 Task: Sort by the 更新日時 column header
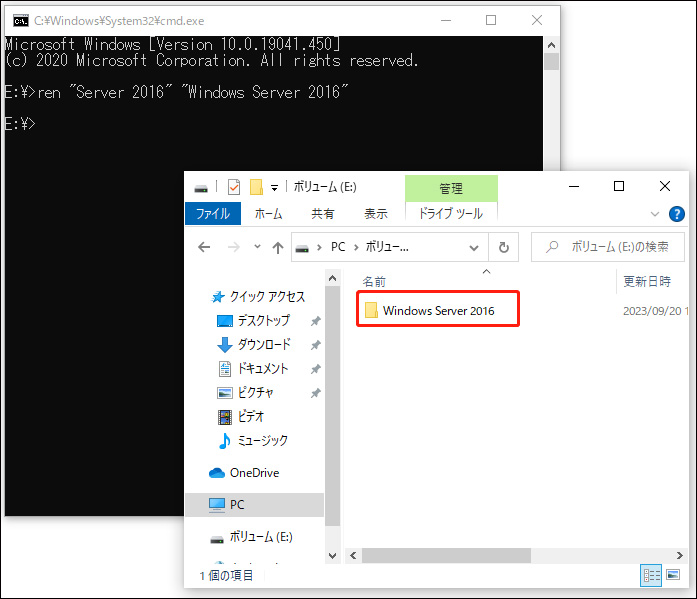647,281
